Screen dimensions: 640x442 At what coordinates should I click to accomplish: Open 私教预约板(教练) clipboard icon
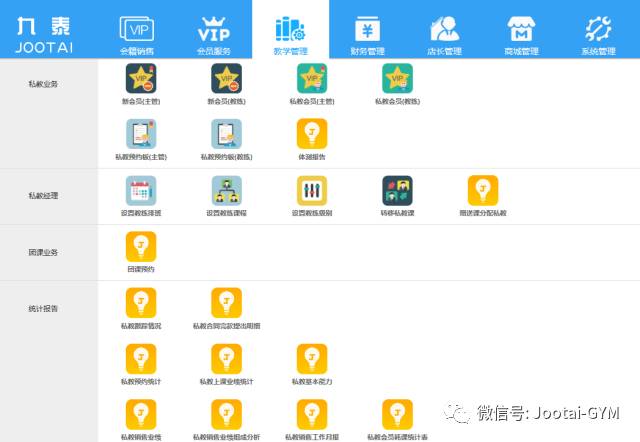[227, 134]
